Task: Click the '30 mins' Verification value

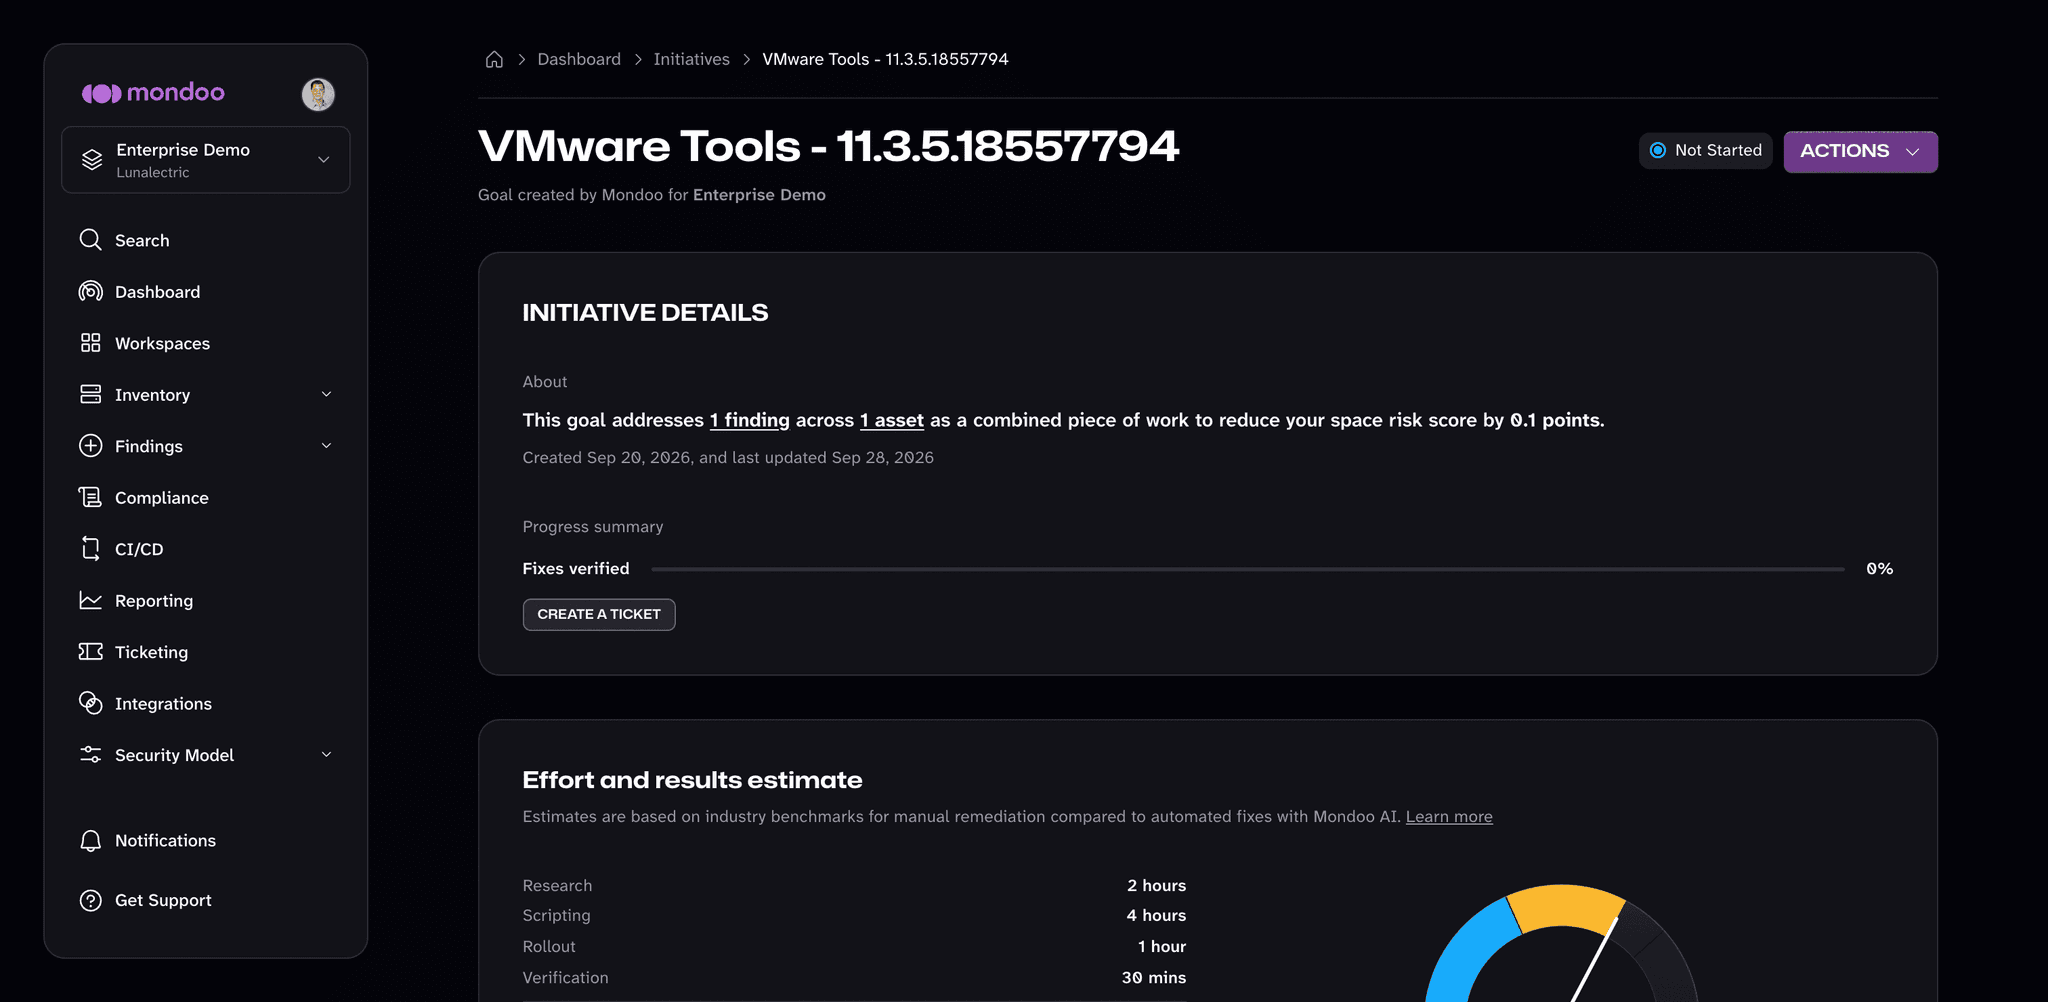Action: click(1154, 977)
